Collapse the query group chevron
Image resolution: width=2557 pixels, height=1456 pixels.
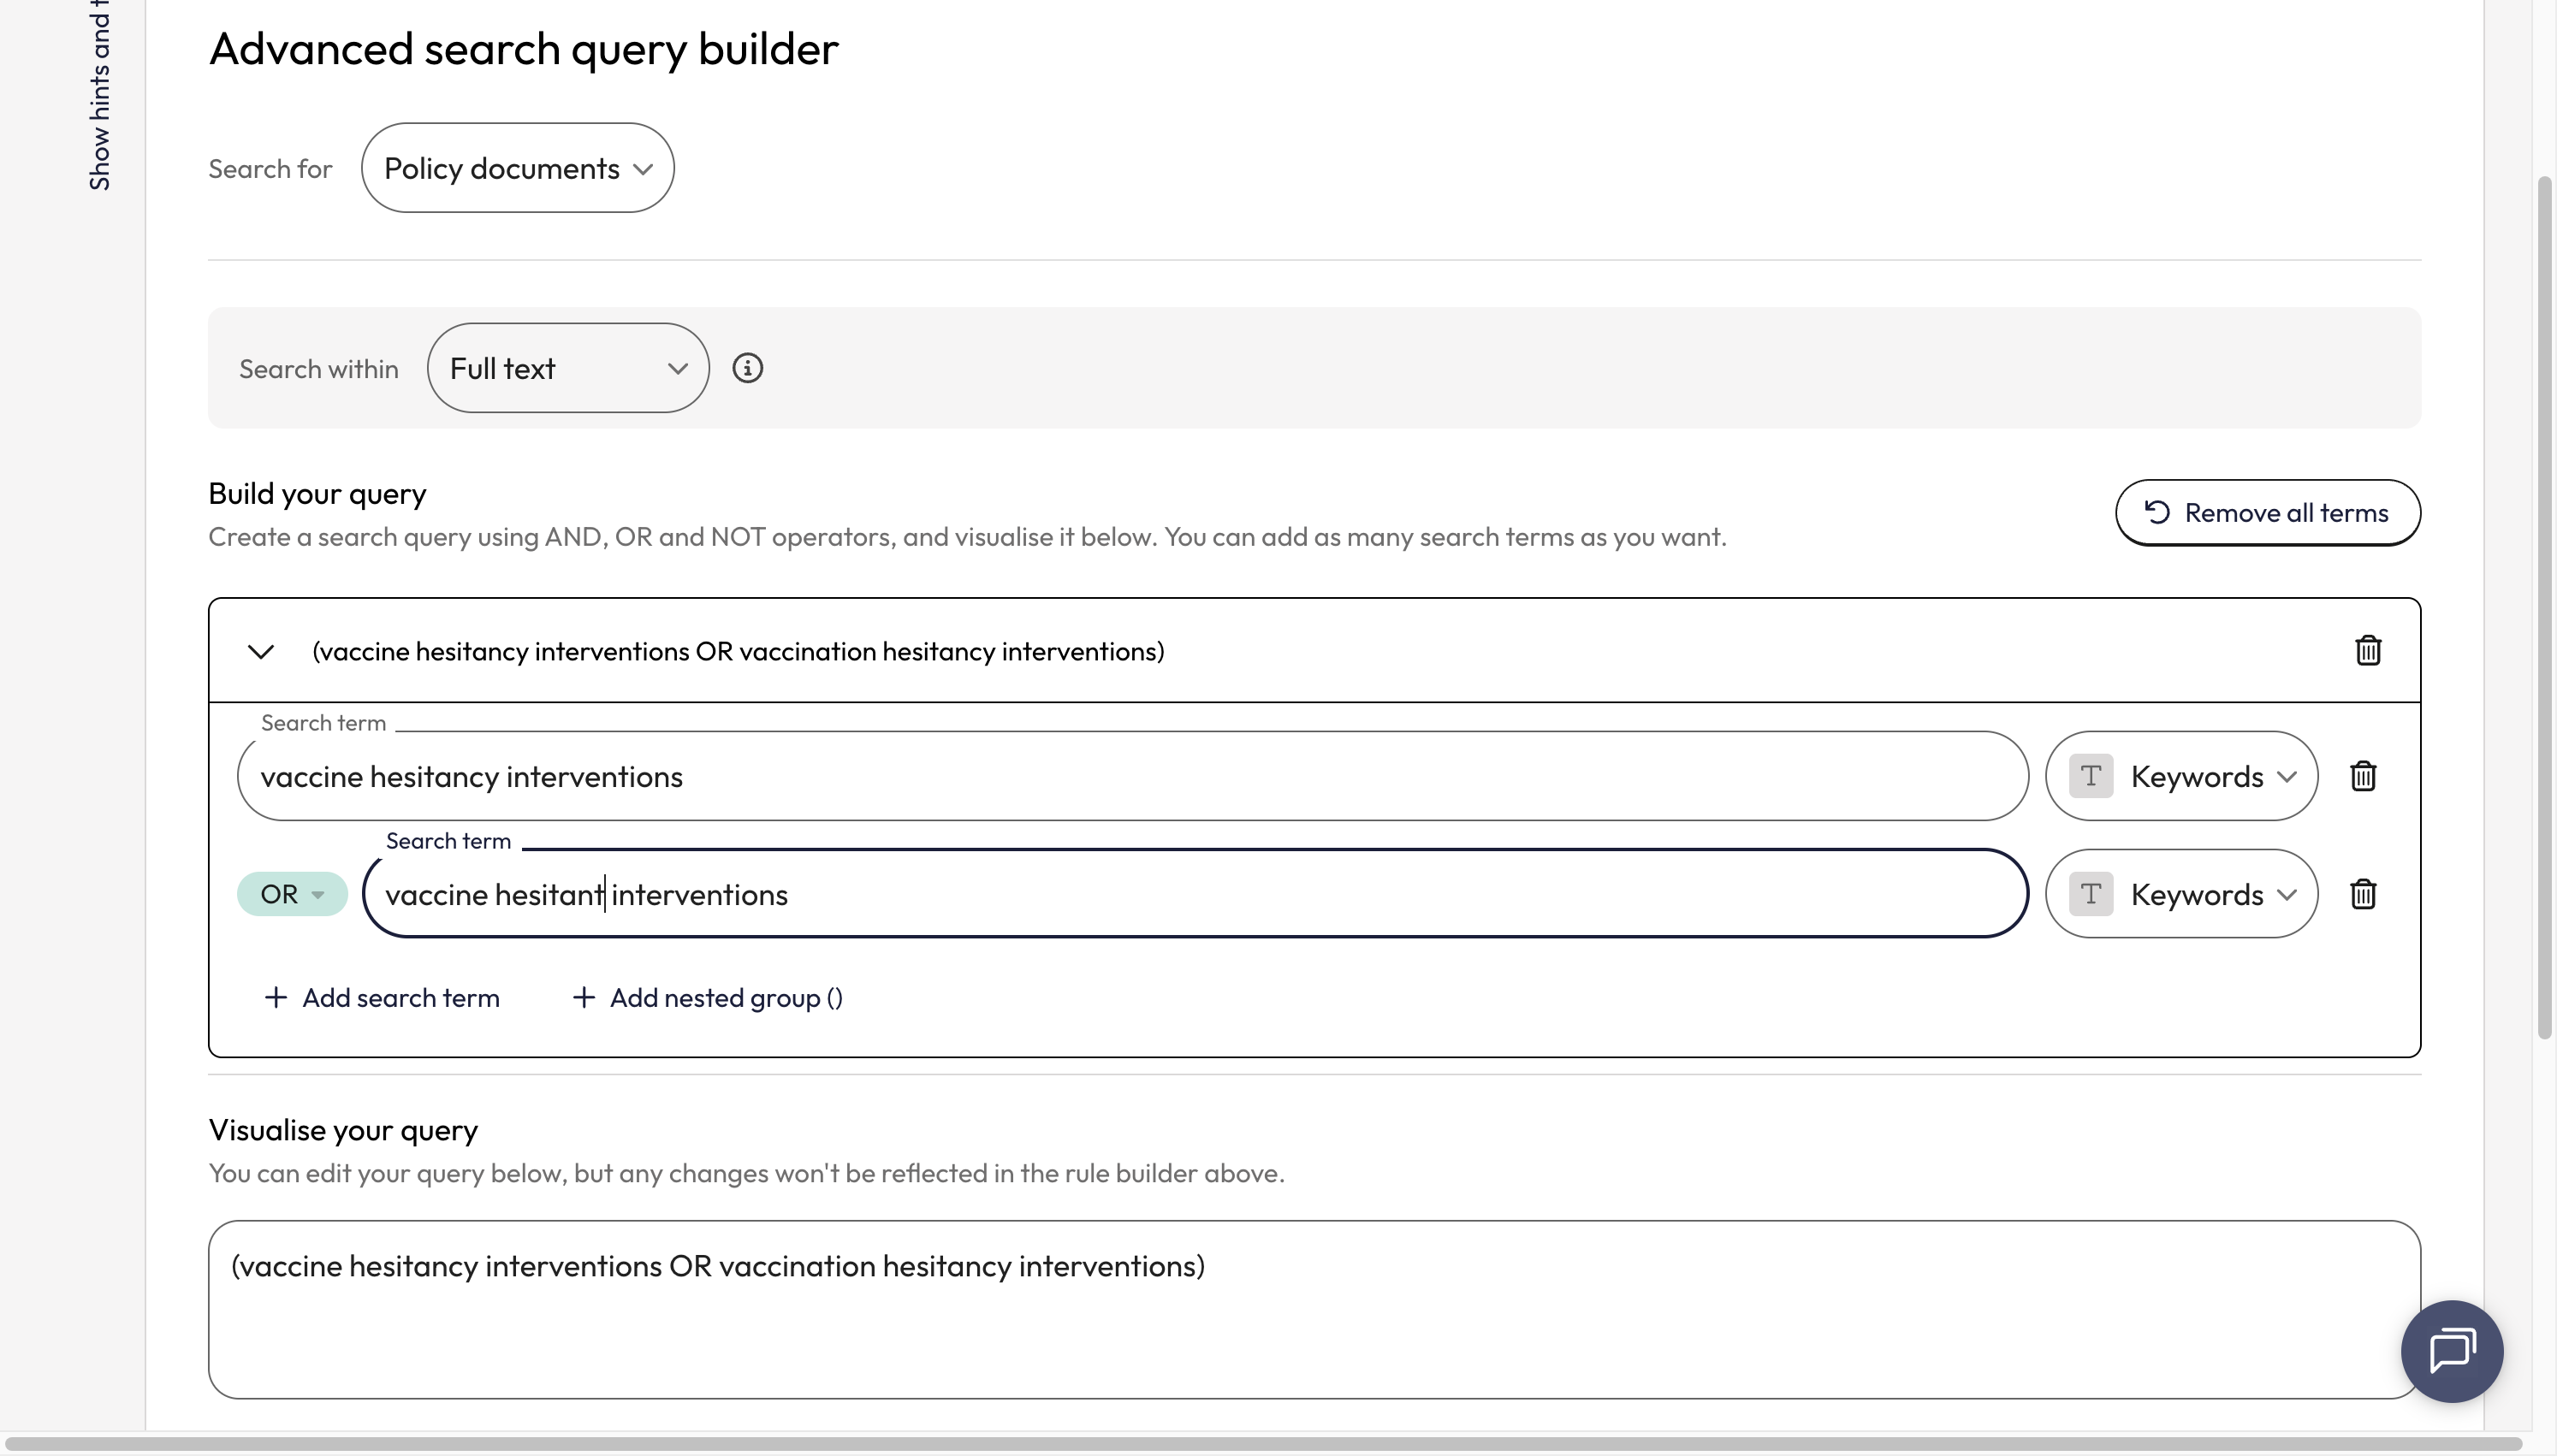pos(261,652)
